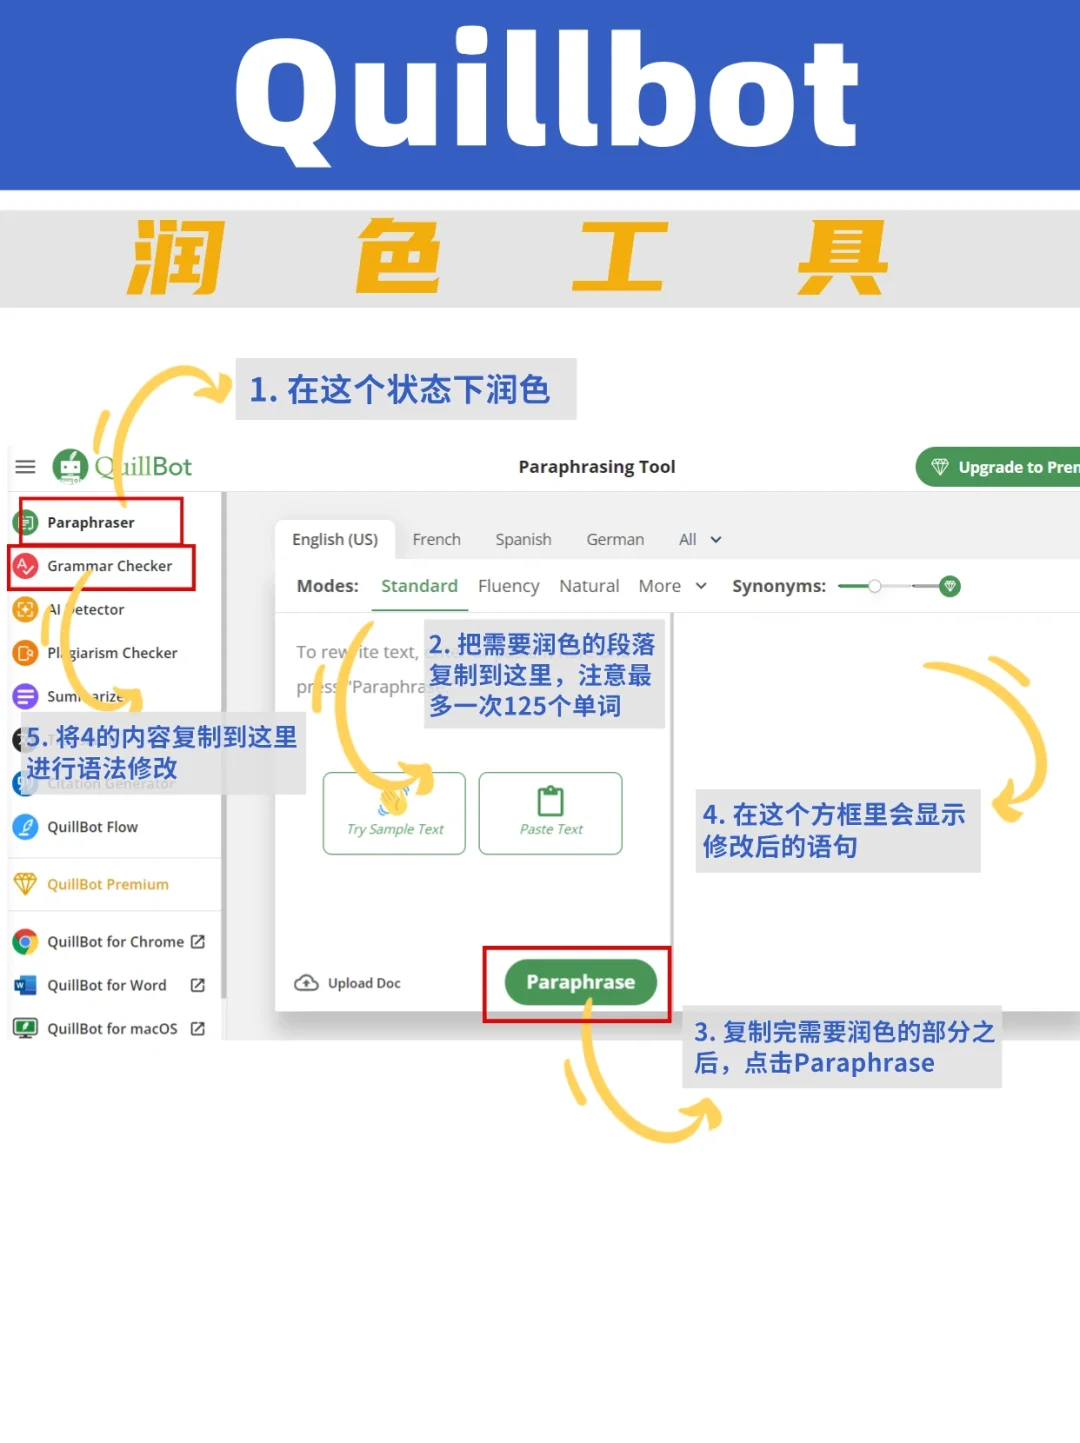Click the premium end of the Synonyms slider
The width and height of the screenshot is (1080, 1443).
tap(950, 586)
